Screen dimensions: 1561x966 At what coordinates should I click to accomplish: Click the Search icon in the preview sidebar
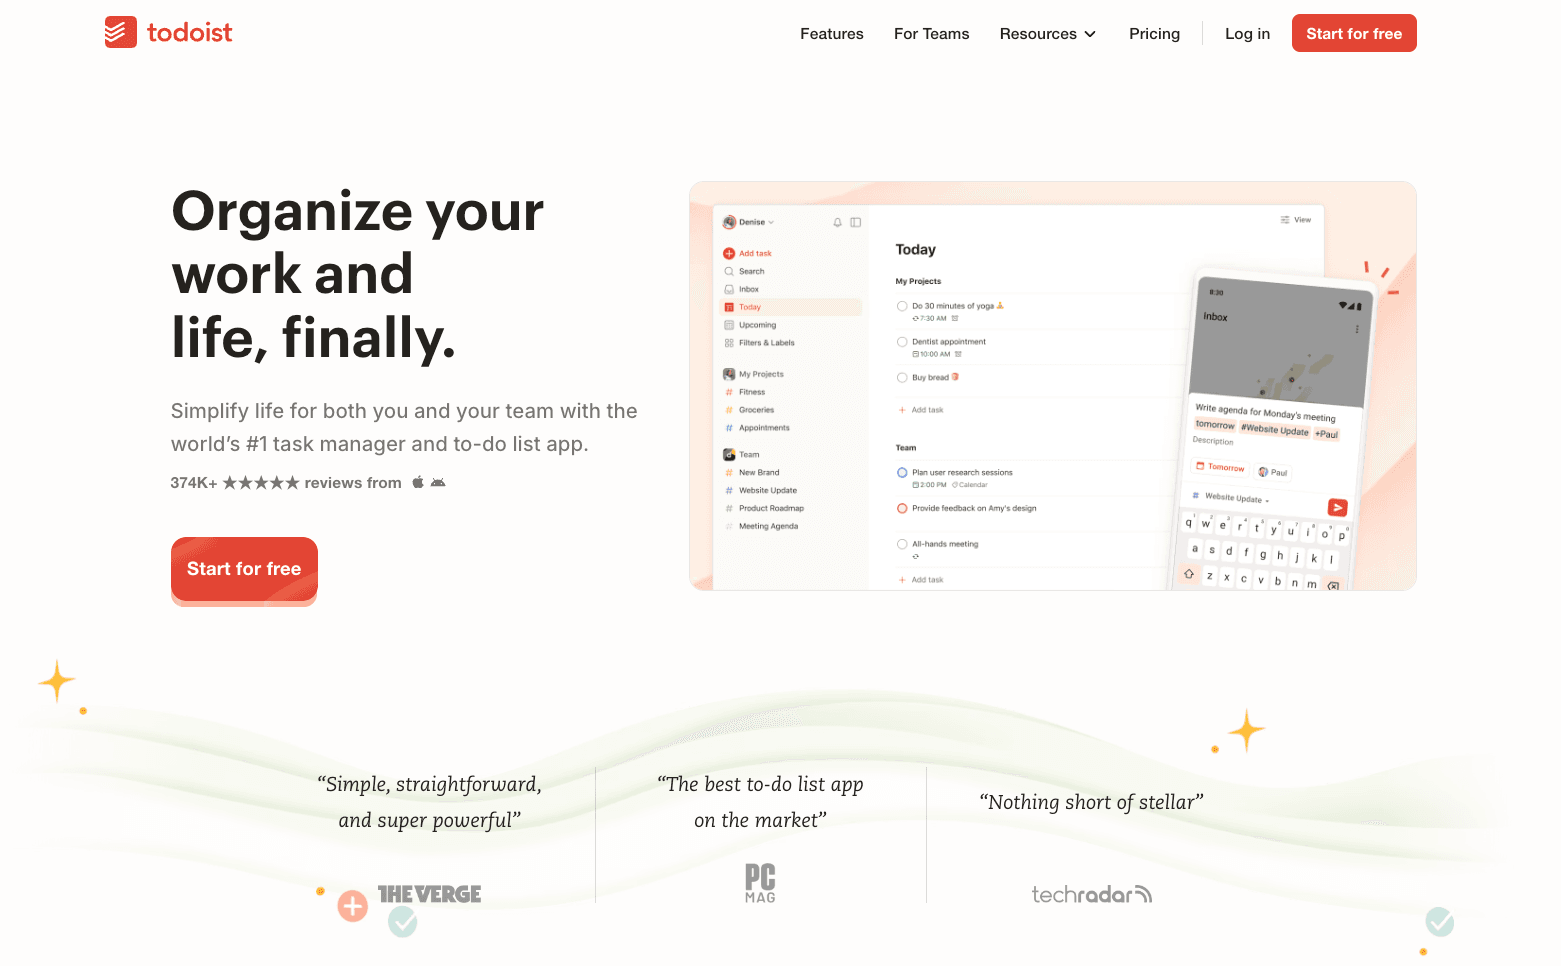(729, 271)
